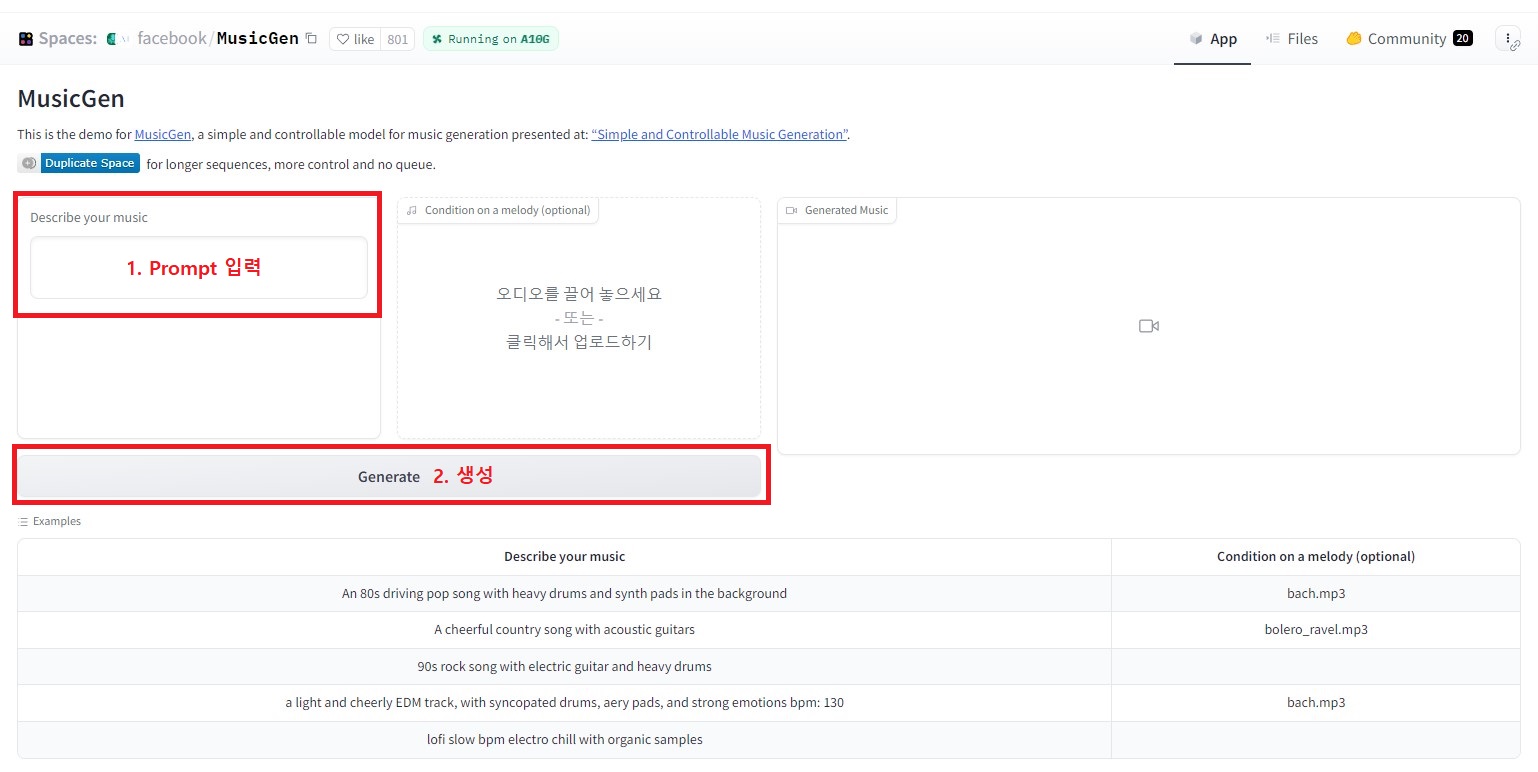Click the melody audio upload drop area

pos(579,318)
